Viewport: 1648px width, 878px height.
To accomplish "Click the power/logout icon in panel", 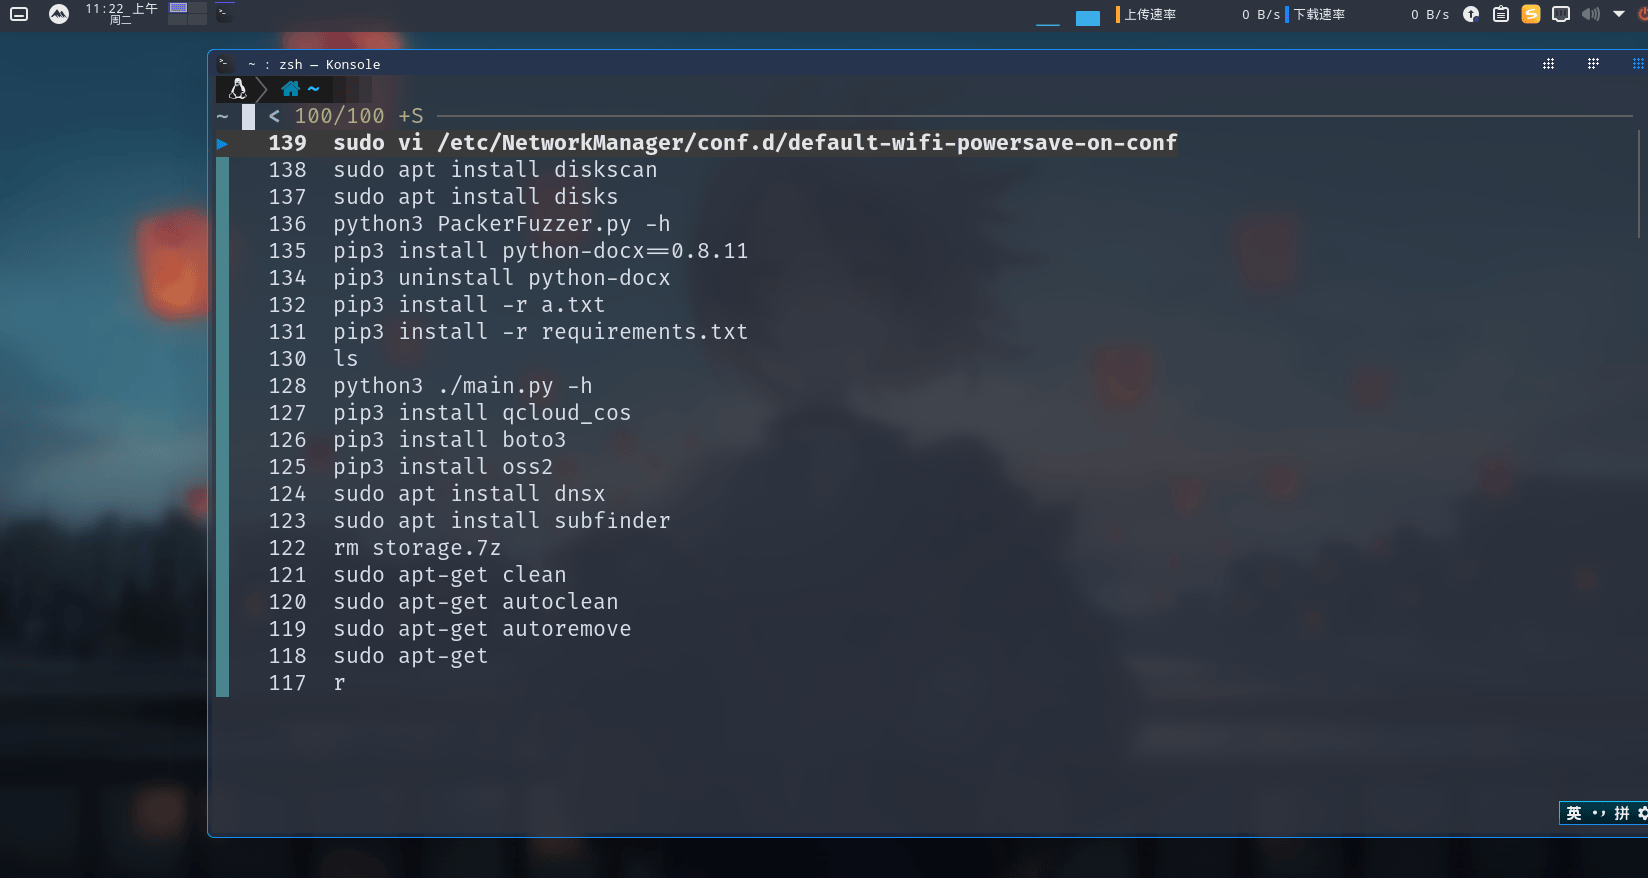I will point(1643,14).
